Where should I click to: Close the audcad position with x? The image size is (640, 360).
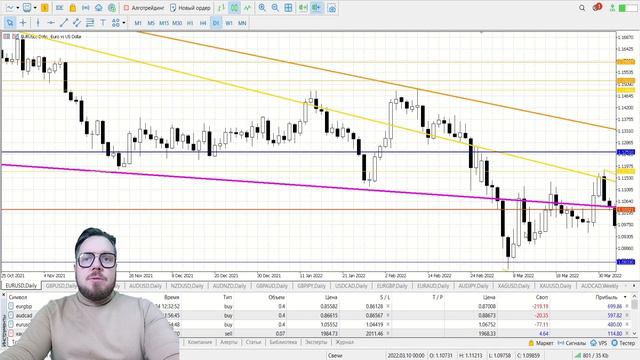pyautogui.click(x=627, y=315)
